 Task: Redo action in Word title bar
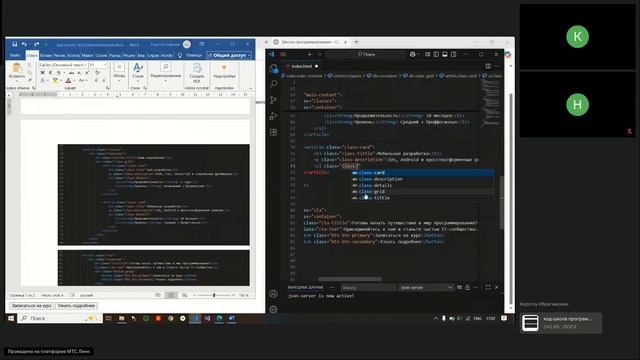(x=37, y=44)
